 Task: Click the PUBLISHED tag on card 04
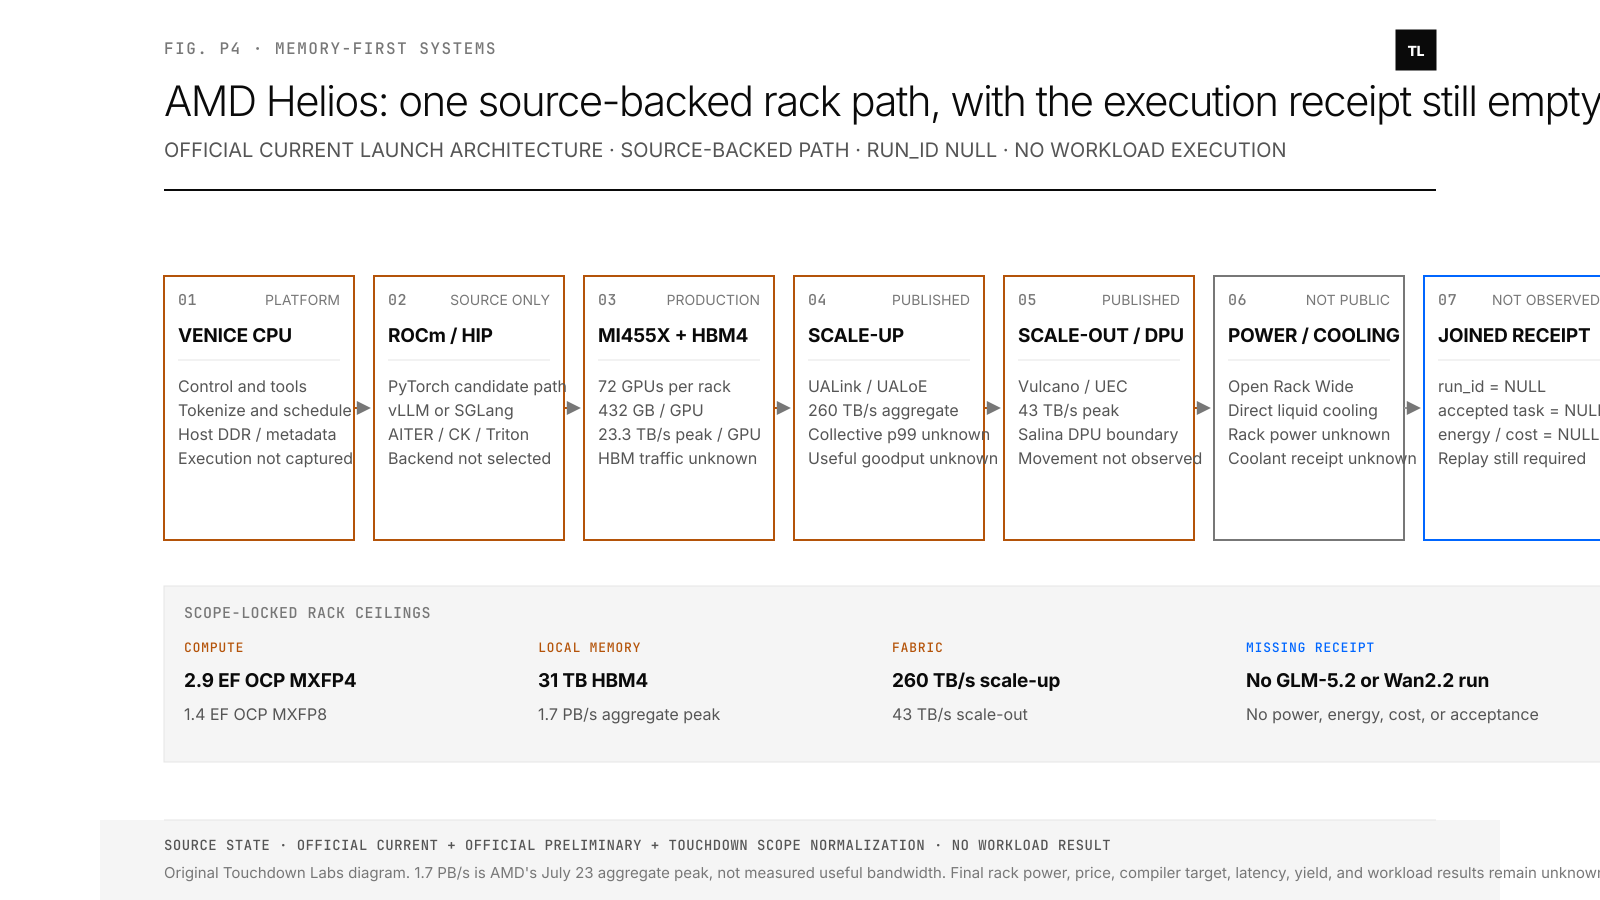point(931,300)
